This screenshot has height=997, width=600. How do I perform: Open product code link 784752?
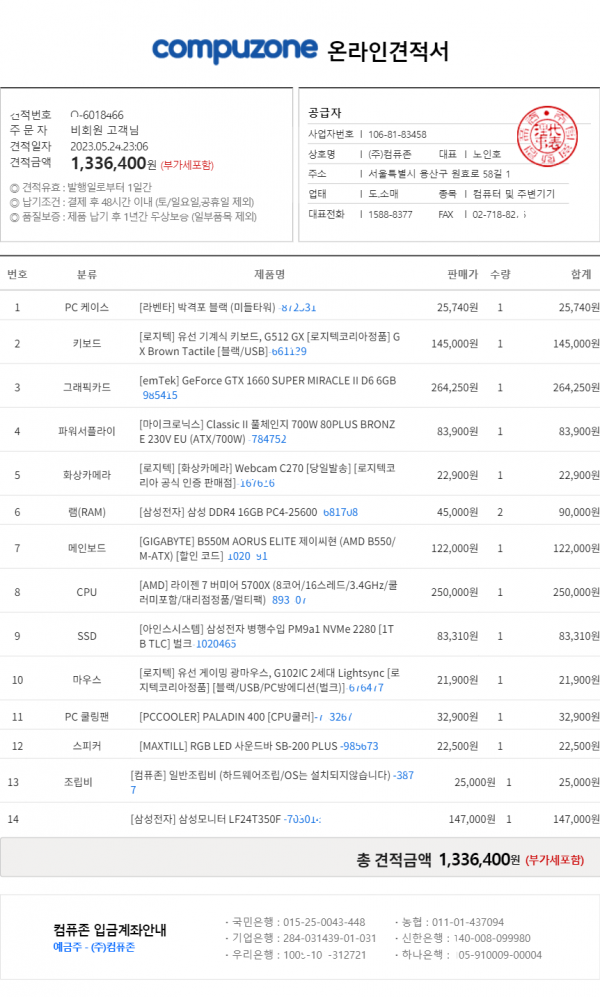tap(269, 439)
